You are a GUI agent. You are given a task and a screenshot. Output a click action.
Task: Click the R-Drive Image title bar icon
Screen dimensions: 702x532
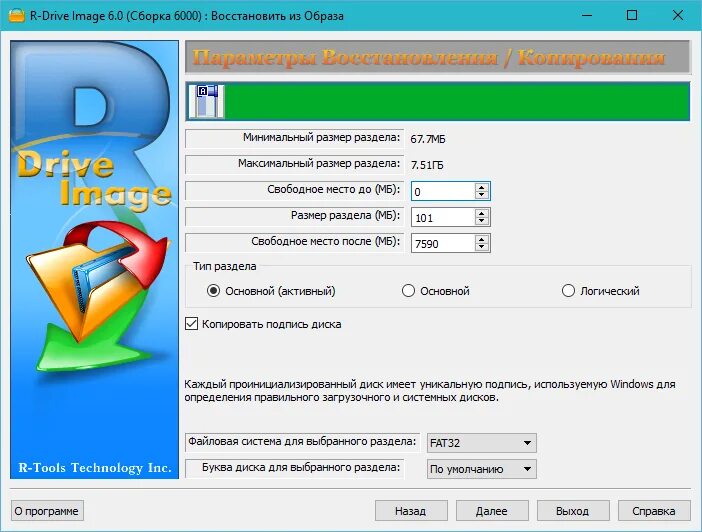pos(17,15)
